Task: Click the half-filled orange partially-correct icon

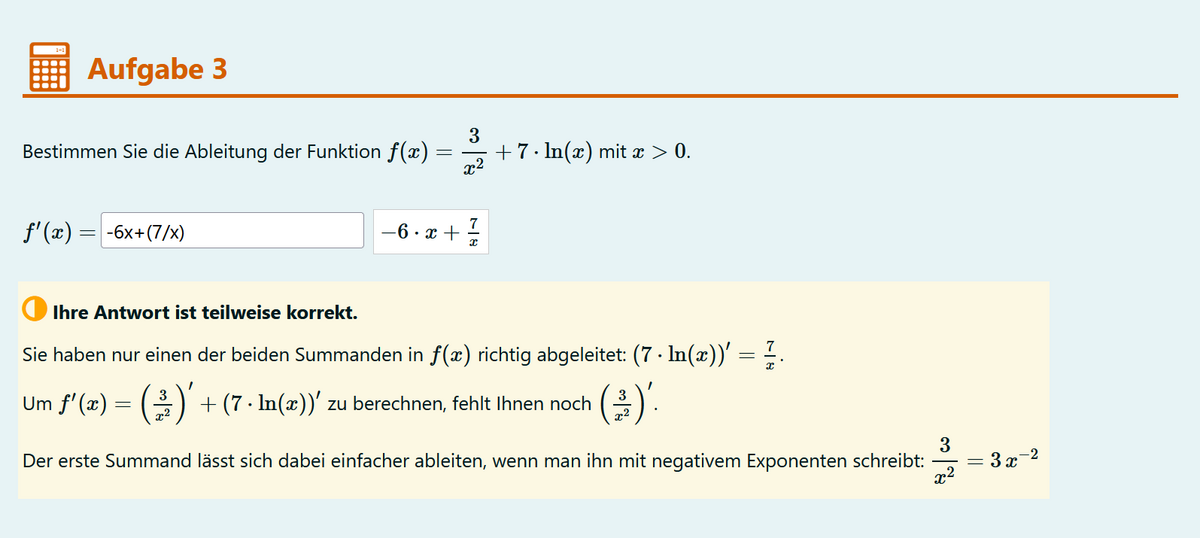Action: tap(34, 312)
